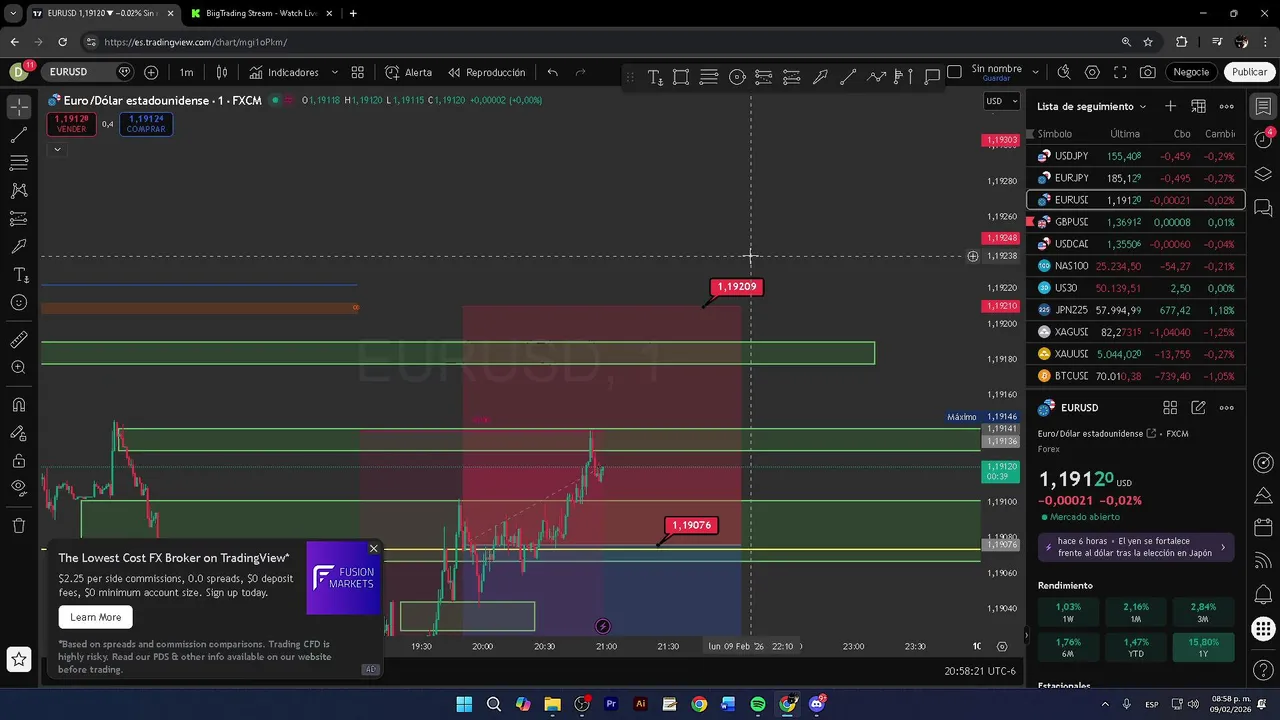Image resolution: width=1280 pixels, height=720 pixels.
Task: Select the ruler measure tool
Action: pyautogui.click(x=19, y=340)
